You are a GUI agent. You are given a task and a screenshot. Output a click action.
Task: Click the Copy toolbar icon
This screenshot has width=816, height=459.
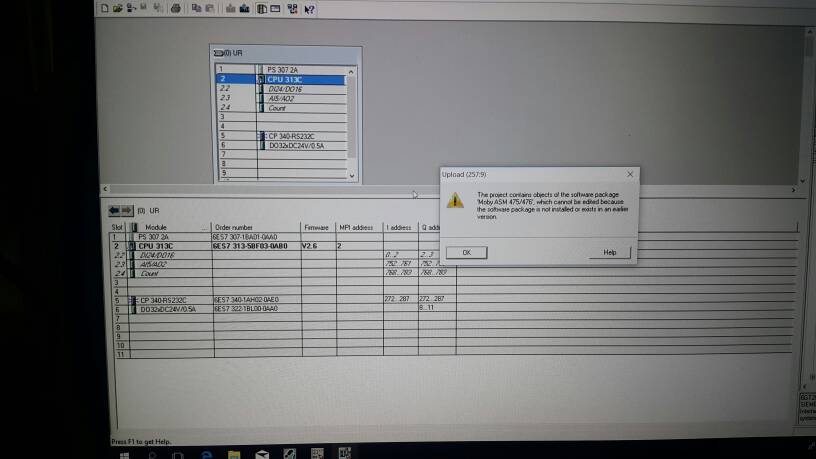[x=196, y=8]
